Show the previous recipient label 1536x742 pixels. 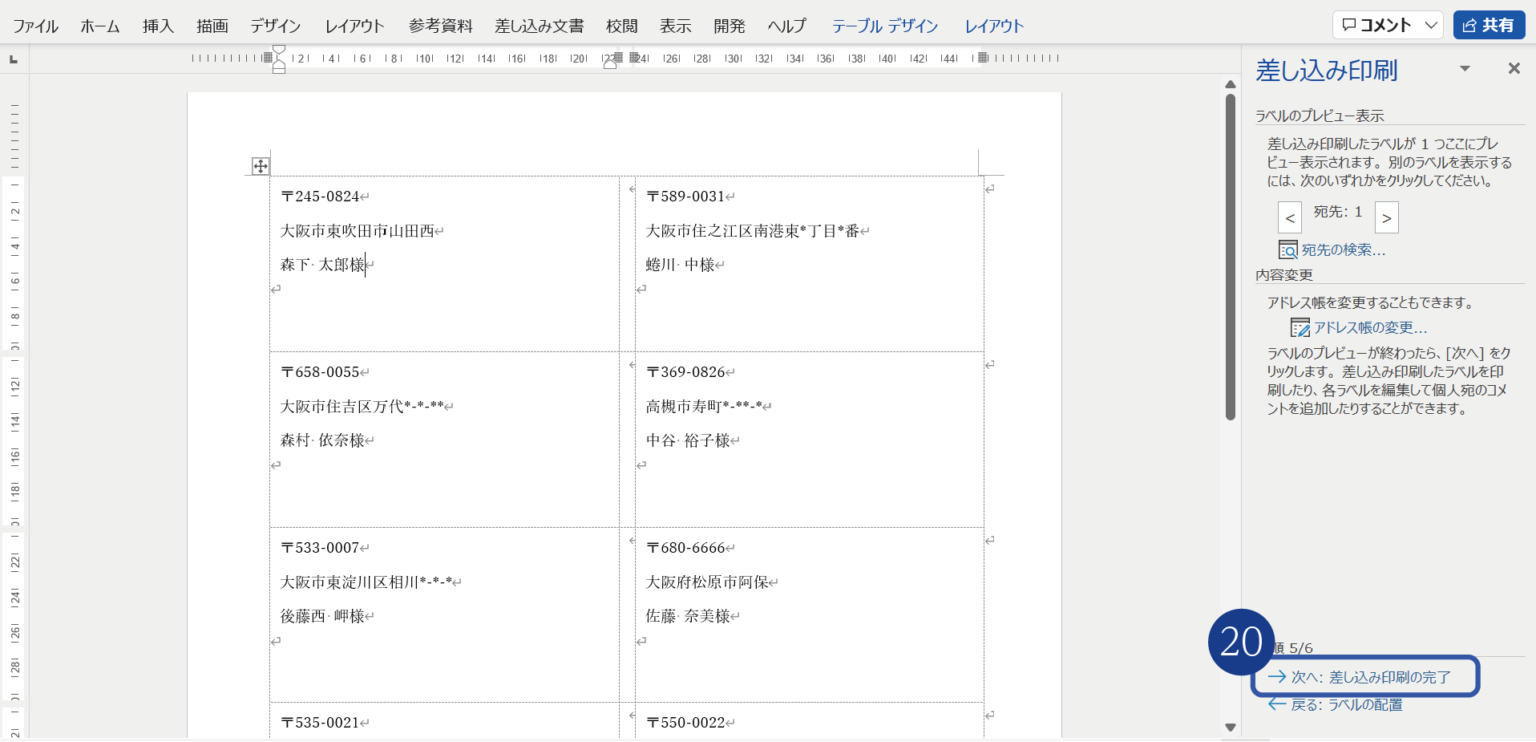point(1290,217)
